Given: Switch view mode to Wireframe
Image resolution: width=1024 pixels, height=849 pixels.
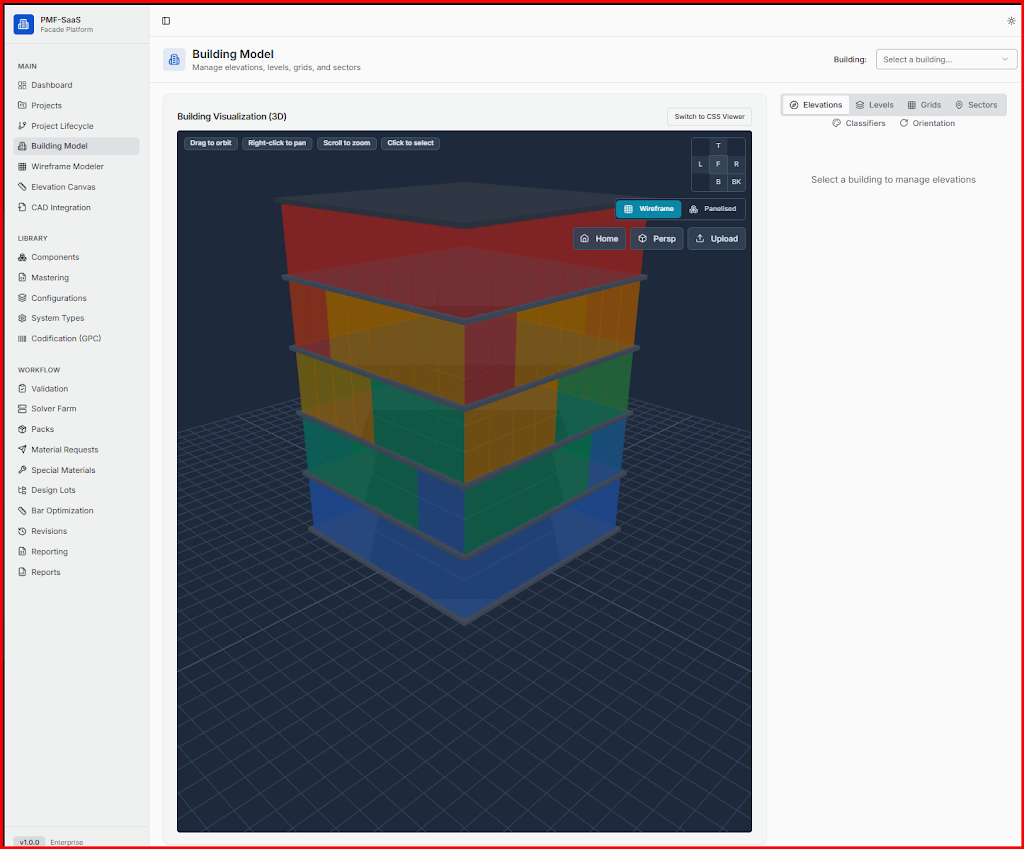Looking at the screenshot, I should coord(648,209).
